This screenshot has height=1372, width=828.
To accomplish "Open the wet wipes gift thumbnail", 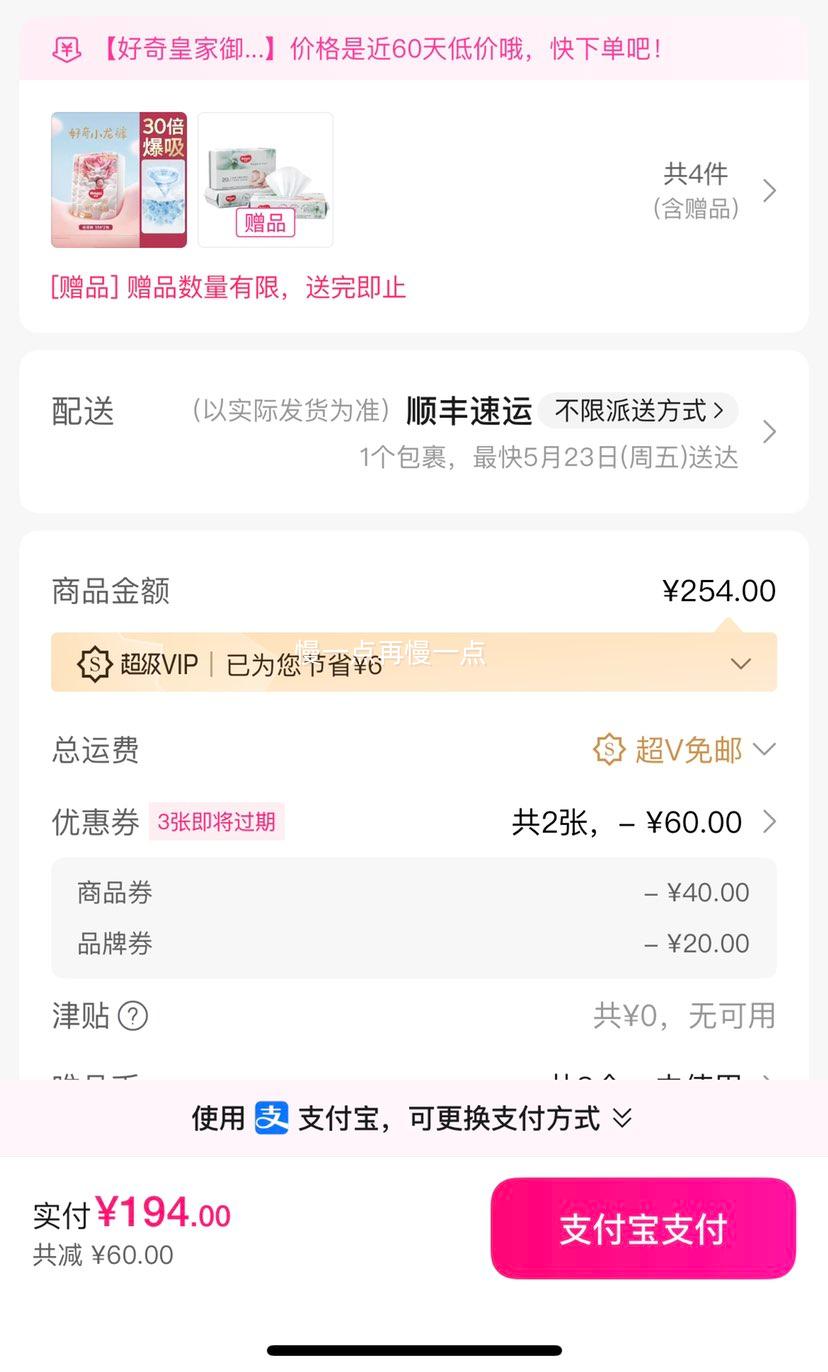I will click(265, 180).
